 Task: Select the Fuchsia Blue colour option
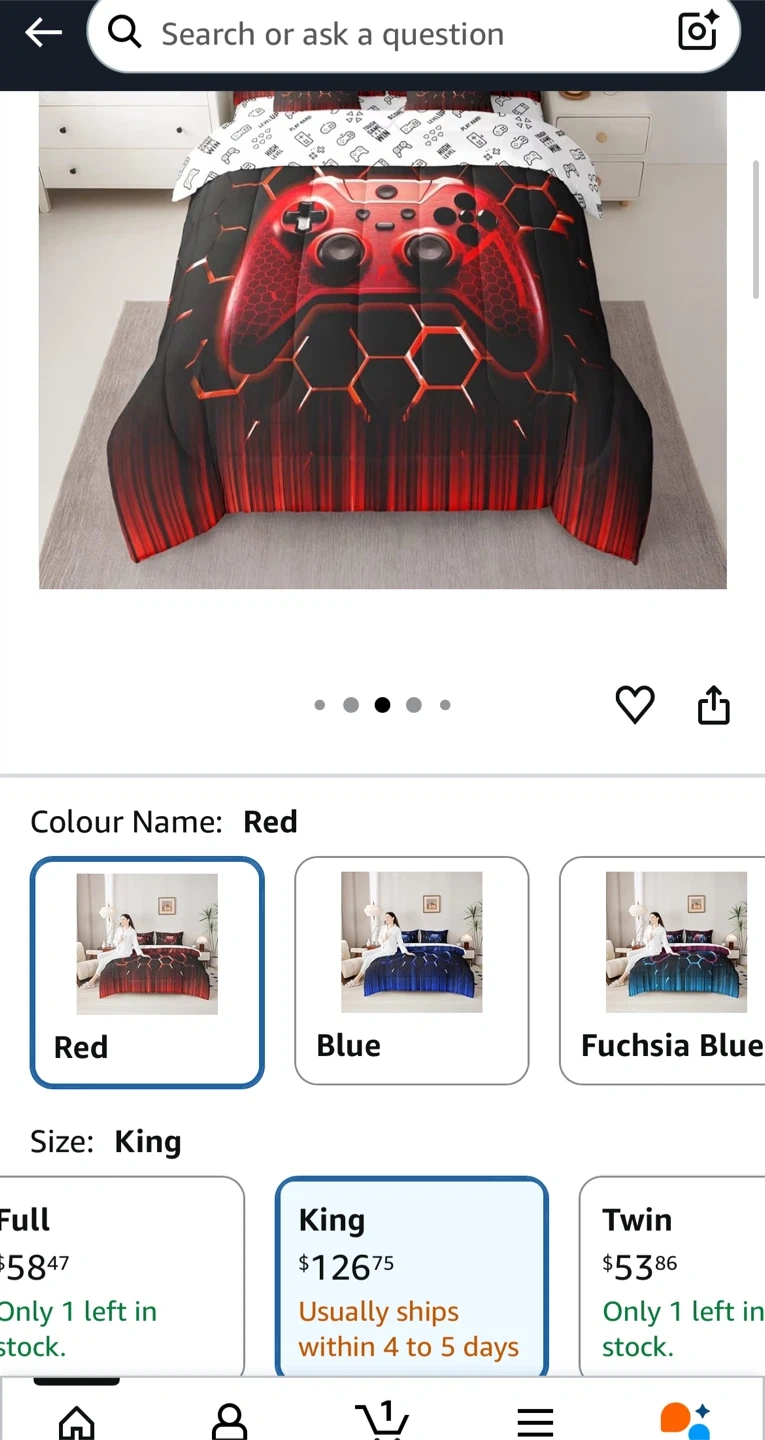(662, 970)
